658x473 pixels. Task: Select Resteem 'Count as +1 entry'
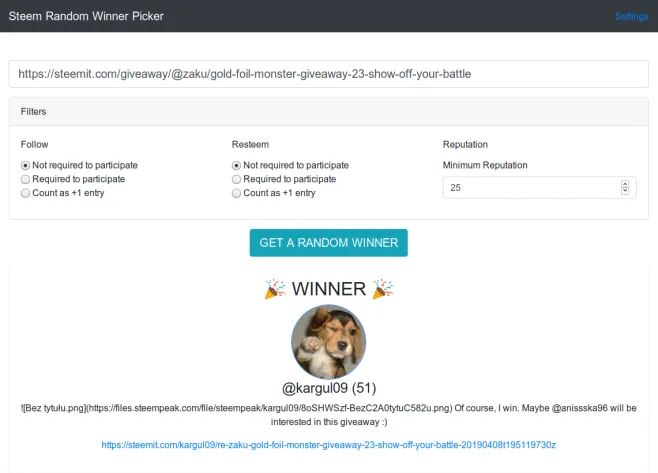pyautogui.click(x=237, y=193)
